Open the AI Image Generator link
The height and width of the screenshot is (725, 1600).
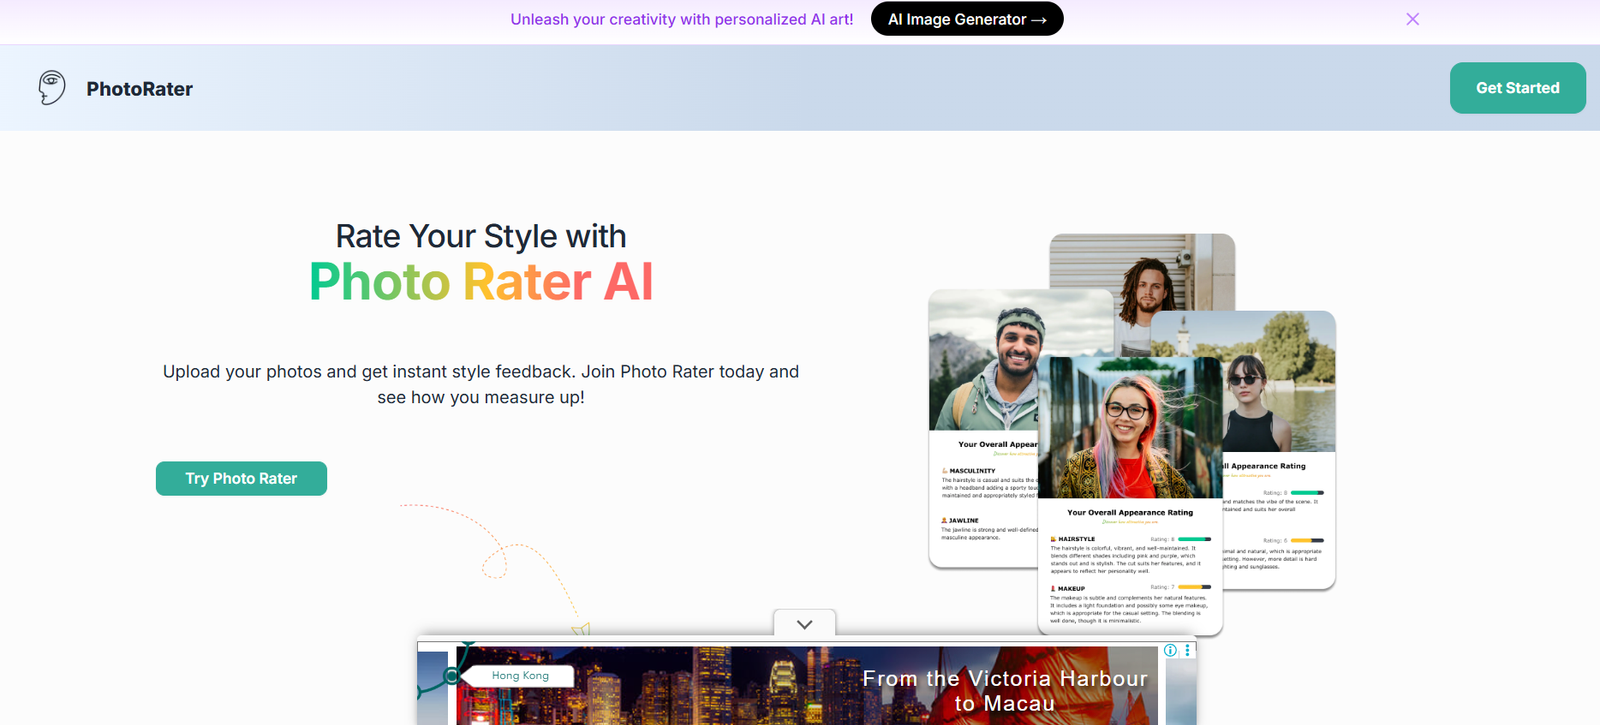pos(966,19)
